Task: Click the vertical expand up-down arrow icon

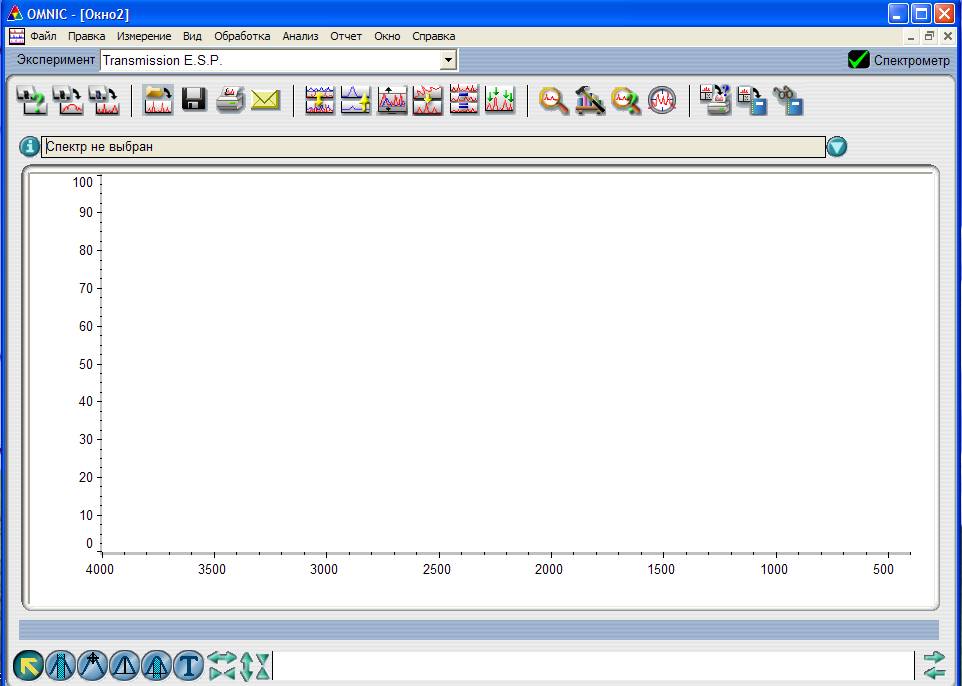Action: (x=247, y=666)
